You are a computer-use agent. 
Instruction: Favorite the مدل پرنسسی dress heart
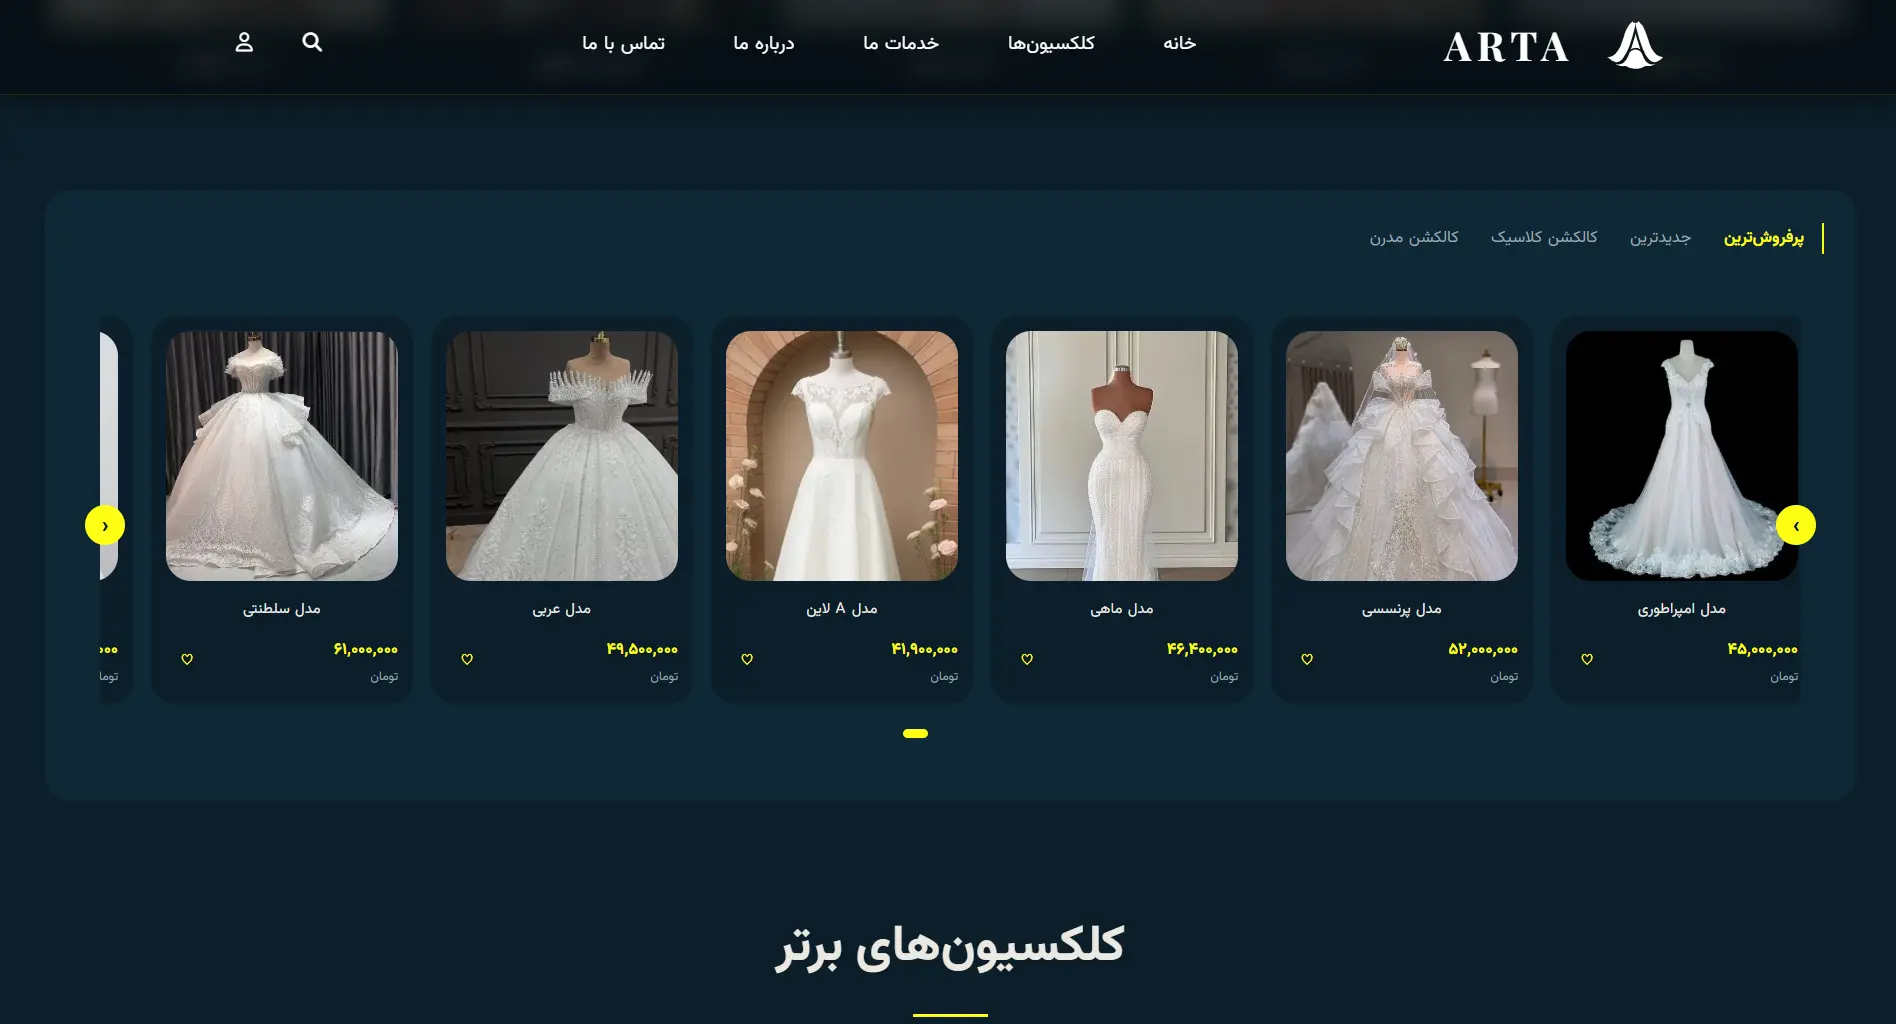1307,659
